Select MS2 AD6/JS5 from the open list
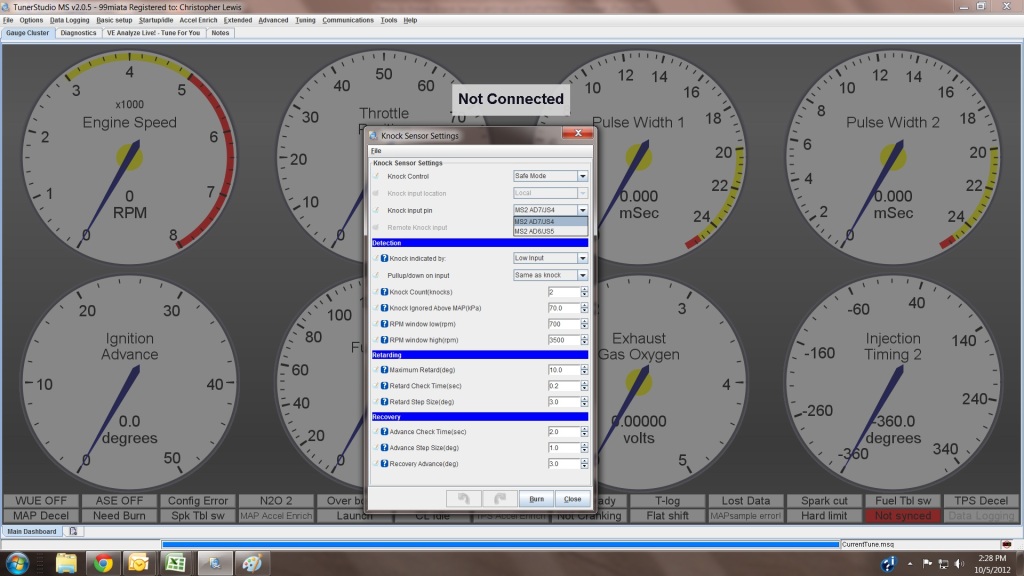Viewport: 1024px width, 576px height. tap(546, 231)
